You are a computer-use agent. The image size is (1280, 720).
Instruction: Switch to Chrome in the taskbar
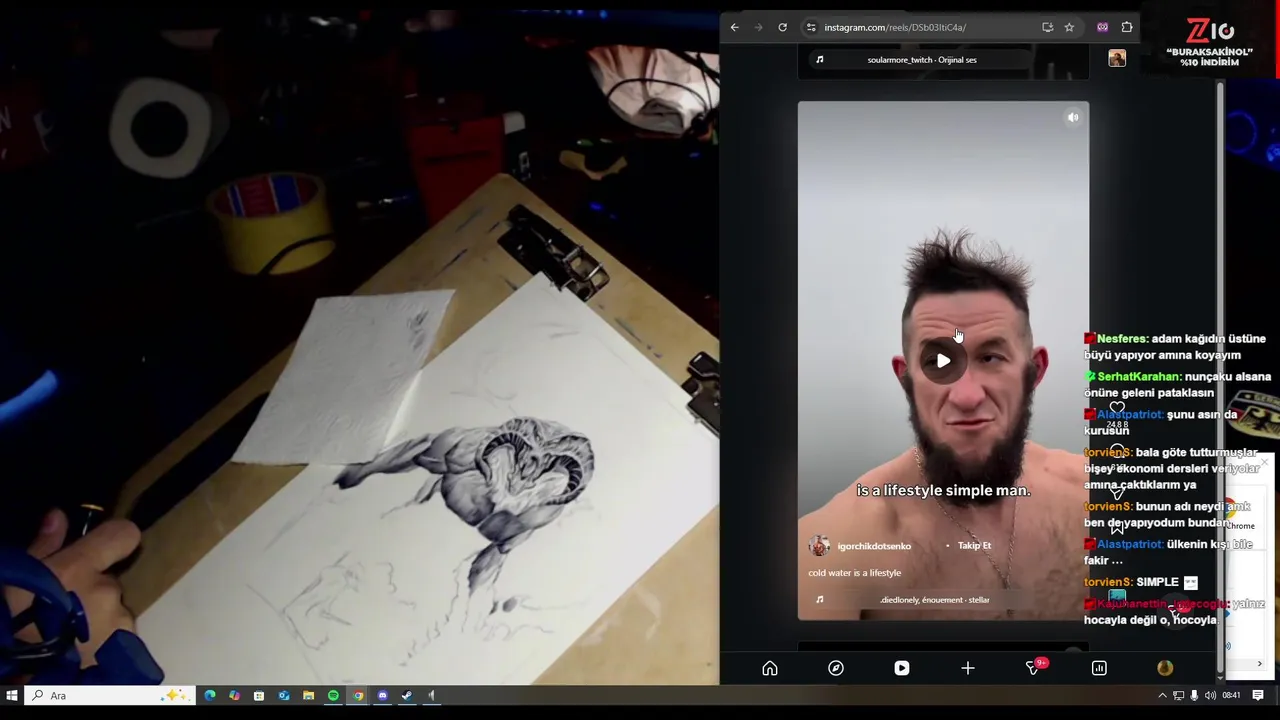(358, 696)
